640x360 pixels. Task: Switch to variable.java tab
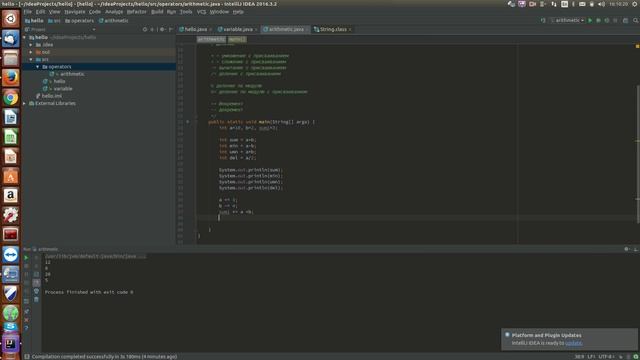pyautogui.click(x=238, y=29)
